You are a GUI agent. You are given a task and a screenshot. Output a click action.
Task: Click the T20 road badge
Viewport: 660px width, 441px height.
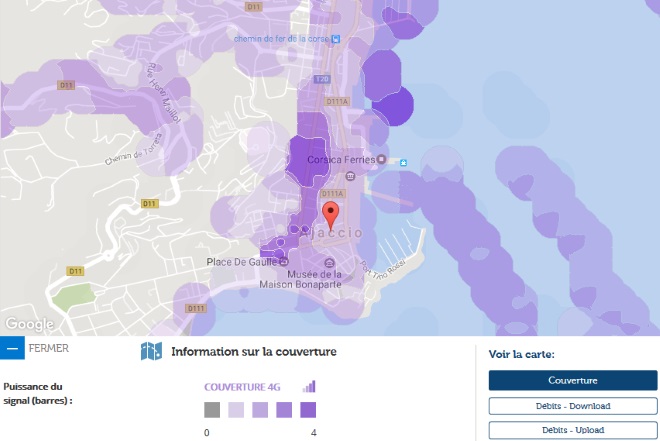(x=322, y=79)
